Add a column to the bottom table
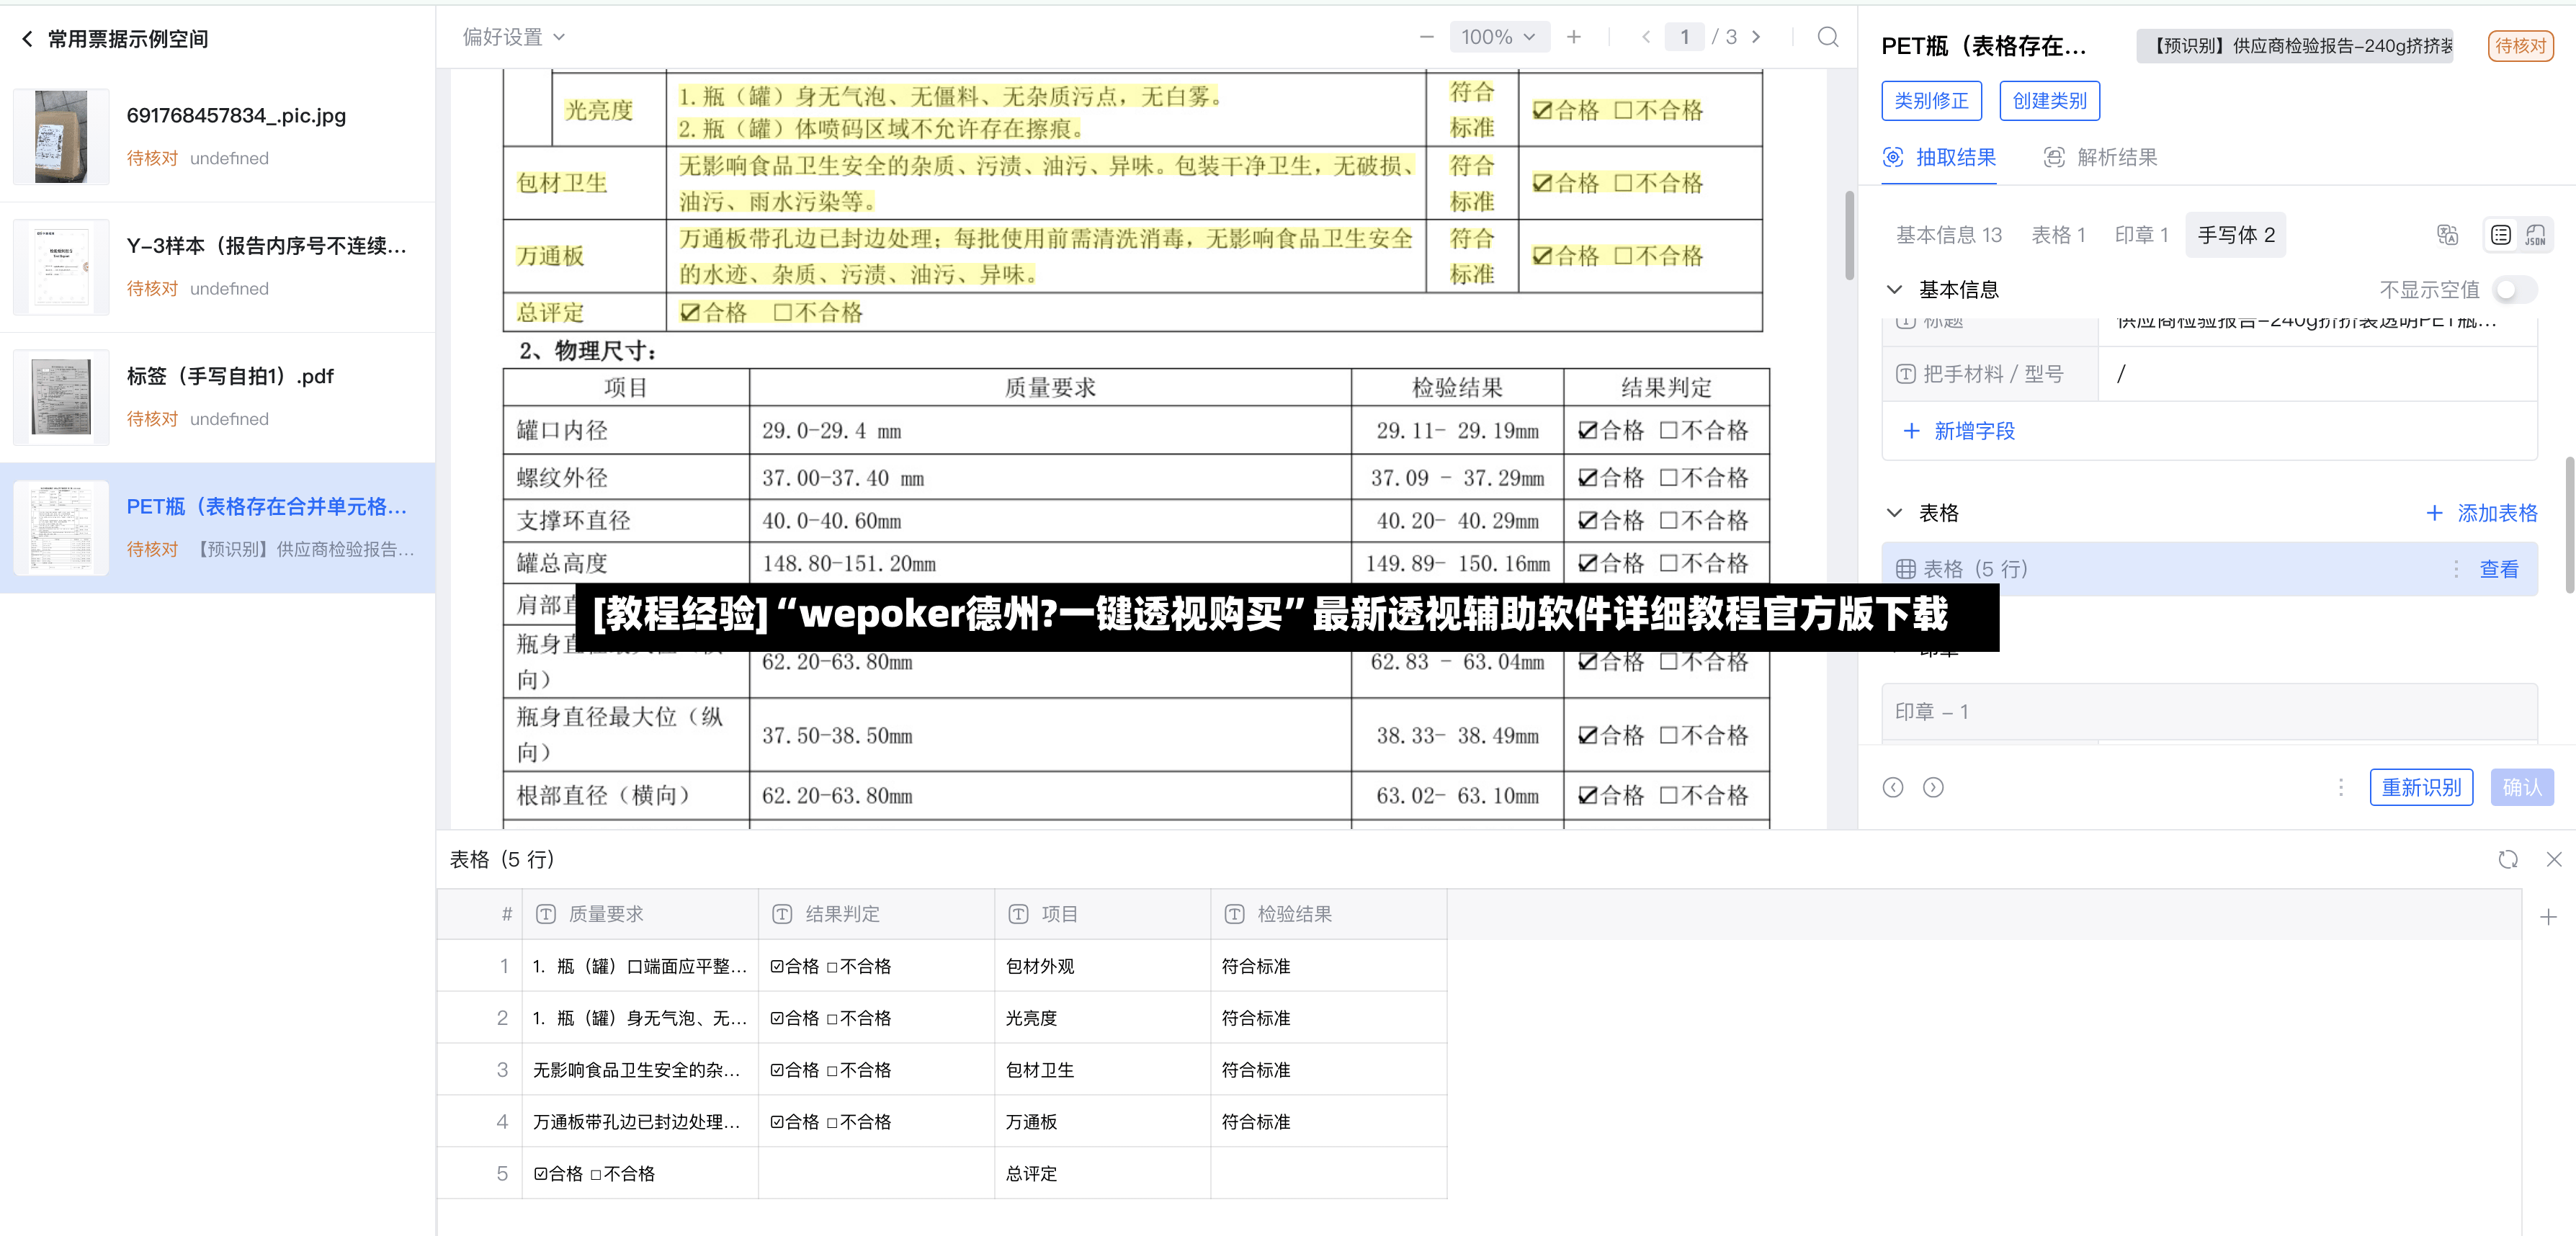Image resolution: width=2576 pixels, height=1236 pixels. (x=2548, y=917)
